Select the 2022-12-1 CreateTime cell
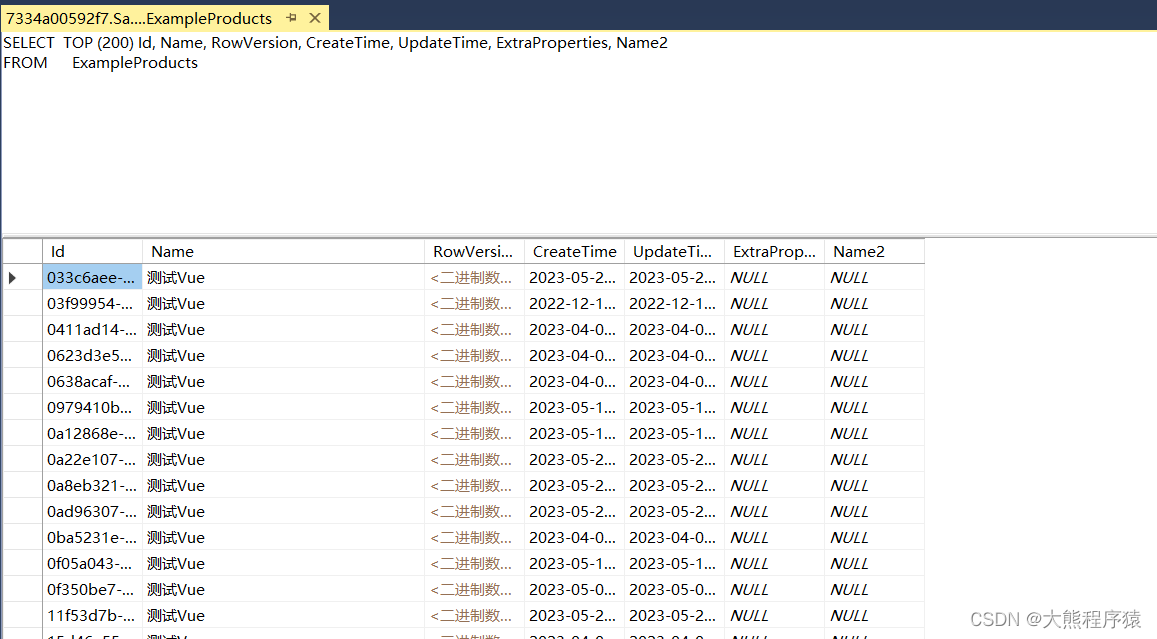The width and height of the screenshot is (1157, 639). (572, 303)
